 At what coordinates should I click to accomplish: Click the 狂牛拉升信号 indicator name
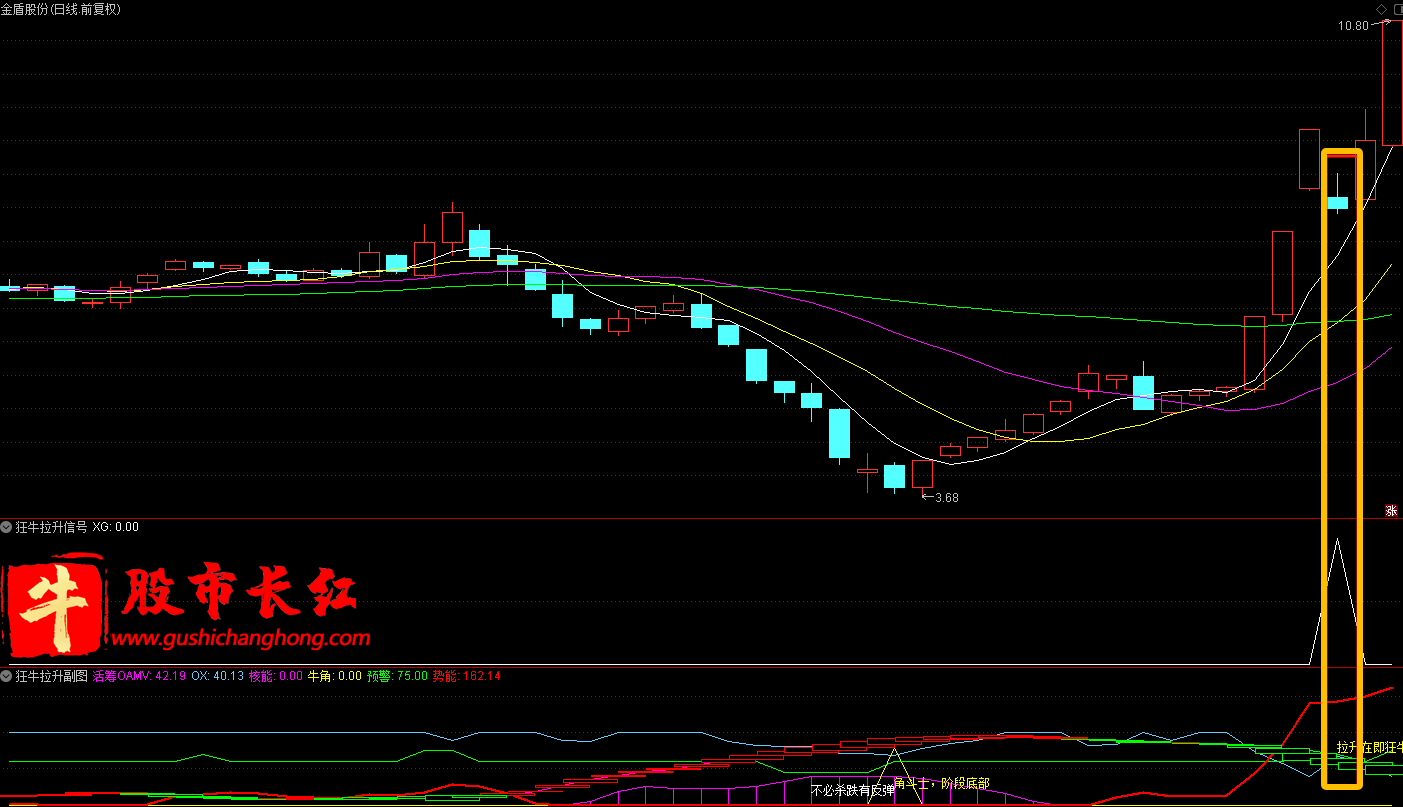[51, 527]
